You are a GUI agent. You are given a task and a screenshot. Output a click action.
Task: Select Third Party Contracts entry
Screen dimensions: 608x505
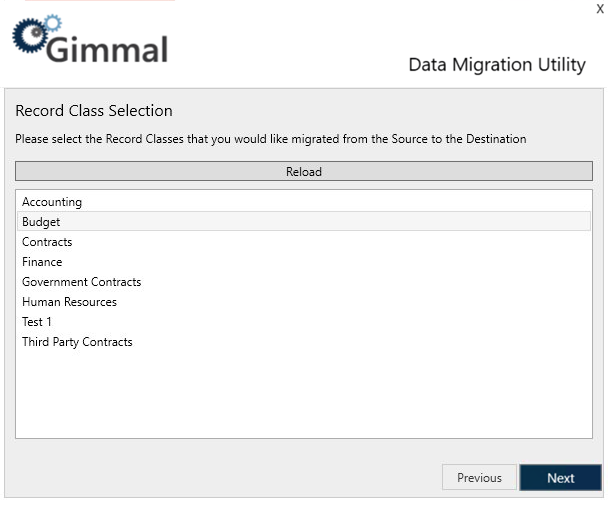tap(77, 342)
